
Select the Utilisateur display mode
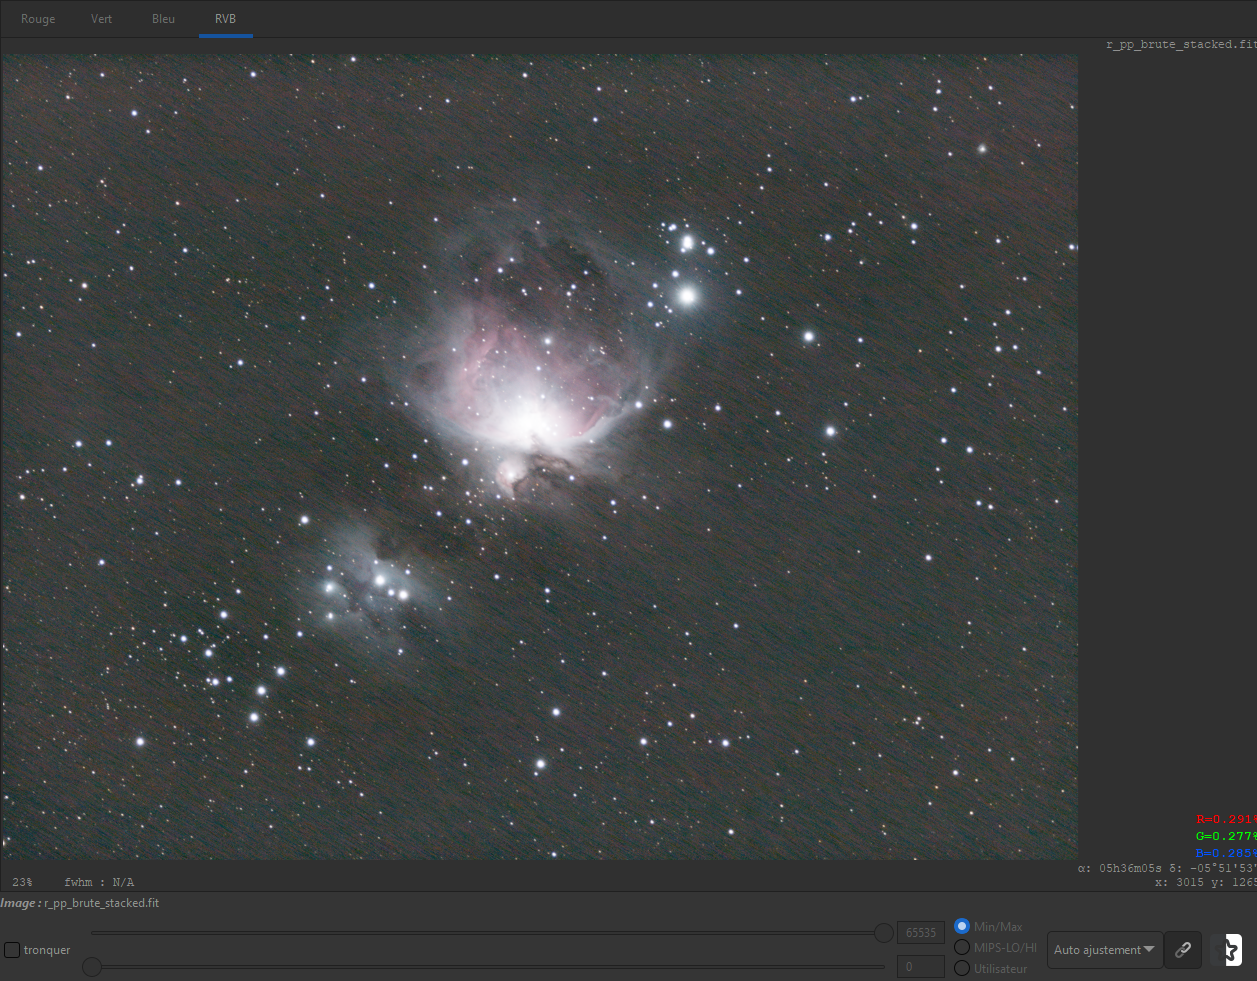click(962, 968)
